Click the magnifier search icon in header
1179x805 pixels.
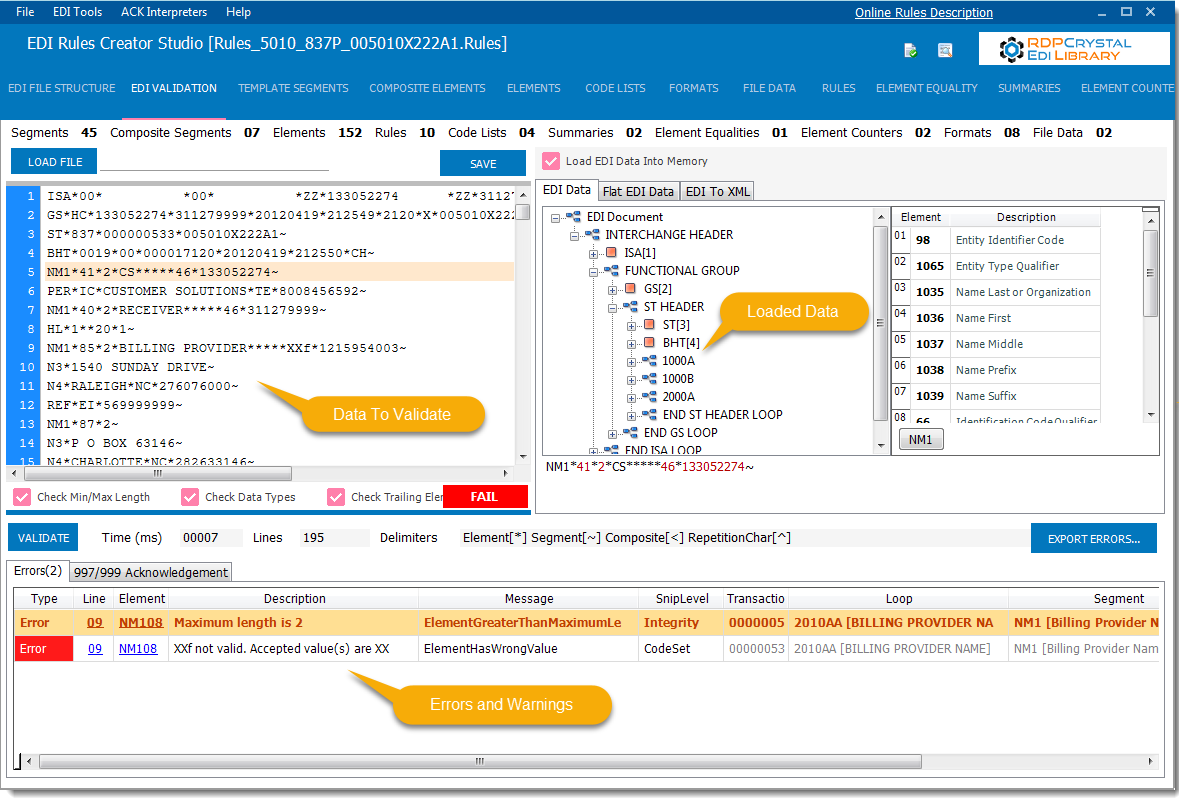[945, 50]
